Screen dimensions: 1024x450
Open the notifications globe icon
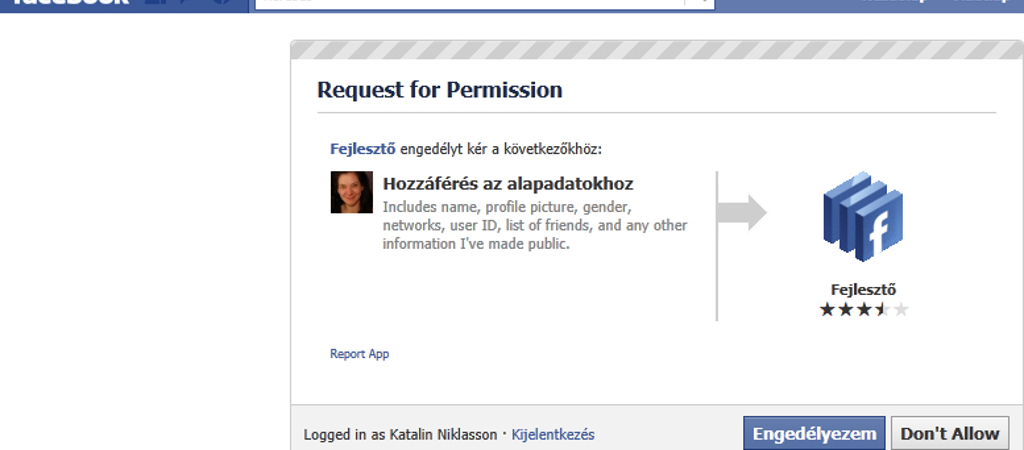pos(221,2)
